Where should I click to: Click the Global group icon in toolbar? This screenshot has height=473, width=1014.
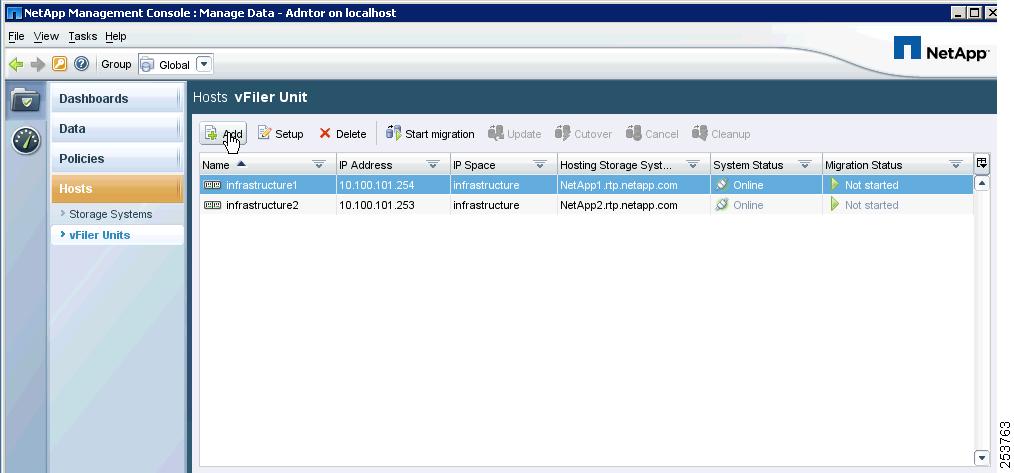pos(147,64)
